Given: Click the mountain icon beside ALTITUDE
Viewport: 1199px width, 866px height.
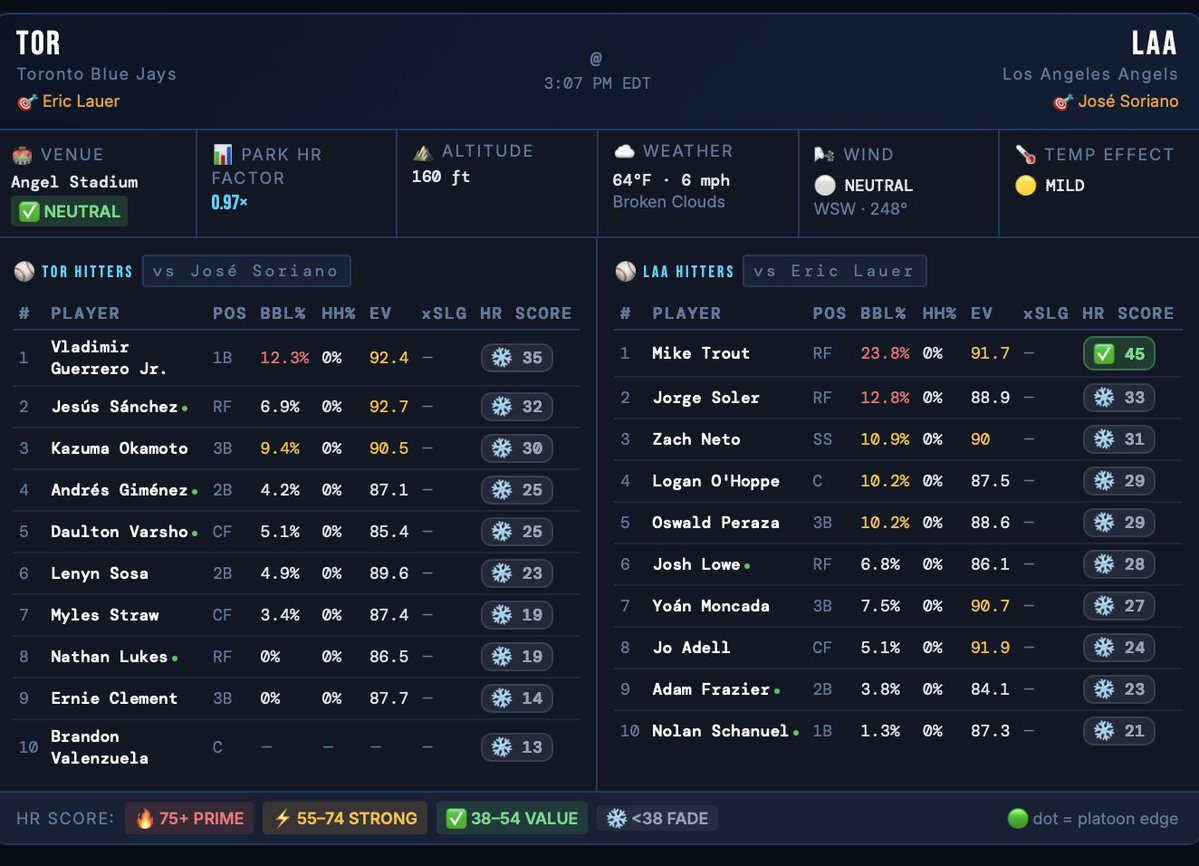Looking at the screenshot, I should coord(423,152).
